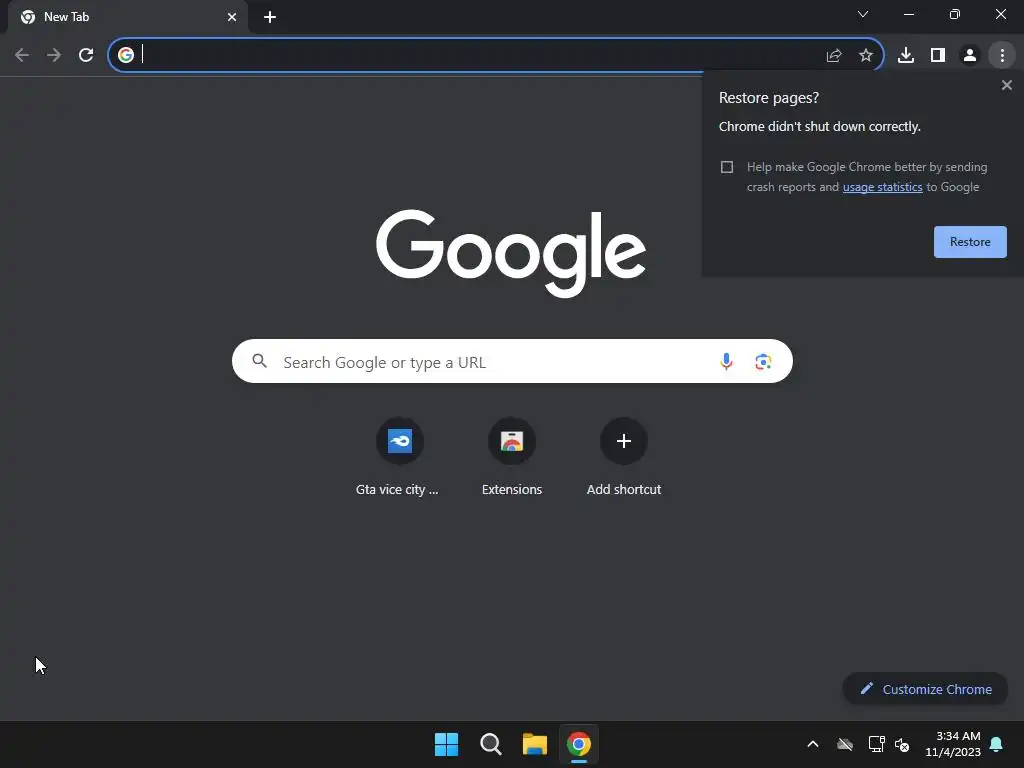The image size is (1024, 768).
Task: Show hidden system tray icons
Action: (x=813, y=744)
